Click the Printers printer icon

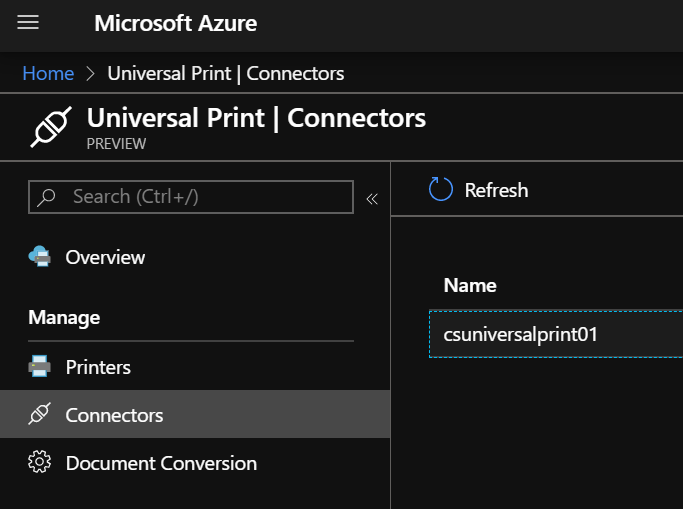pos(40,367)
